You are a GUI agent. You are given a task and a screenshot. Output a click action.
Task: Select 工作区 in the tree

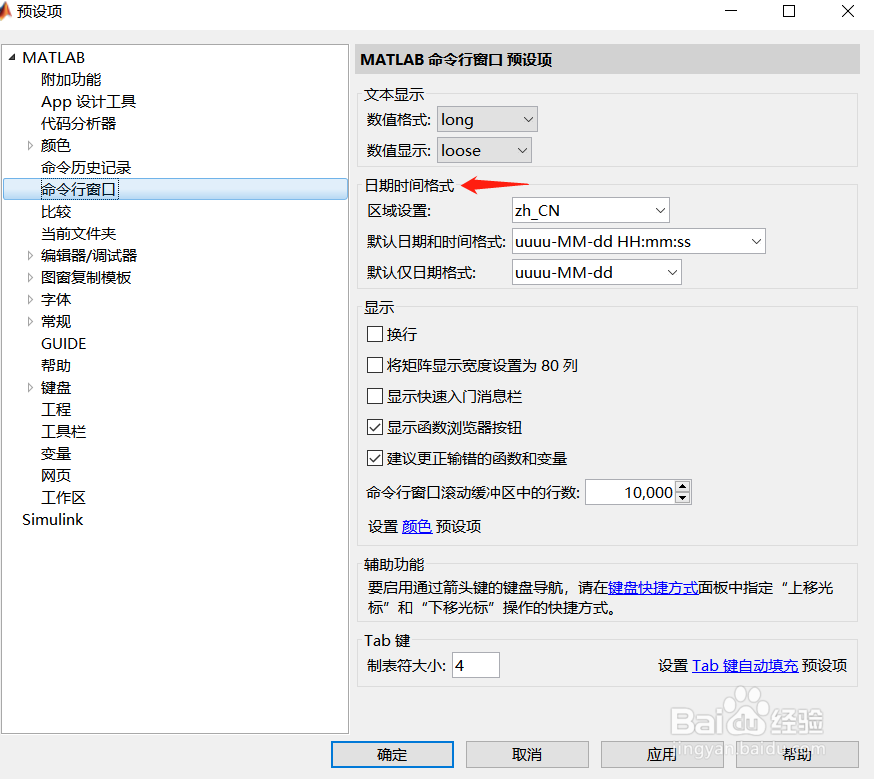click(x=64, y=498)
